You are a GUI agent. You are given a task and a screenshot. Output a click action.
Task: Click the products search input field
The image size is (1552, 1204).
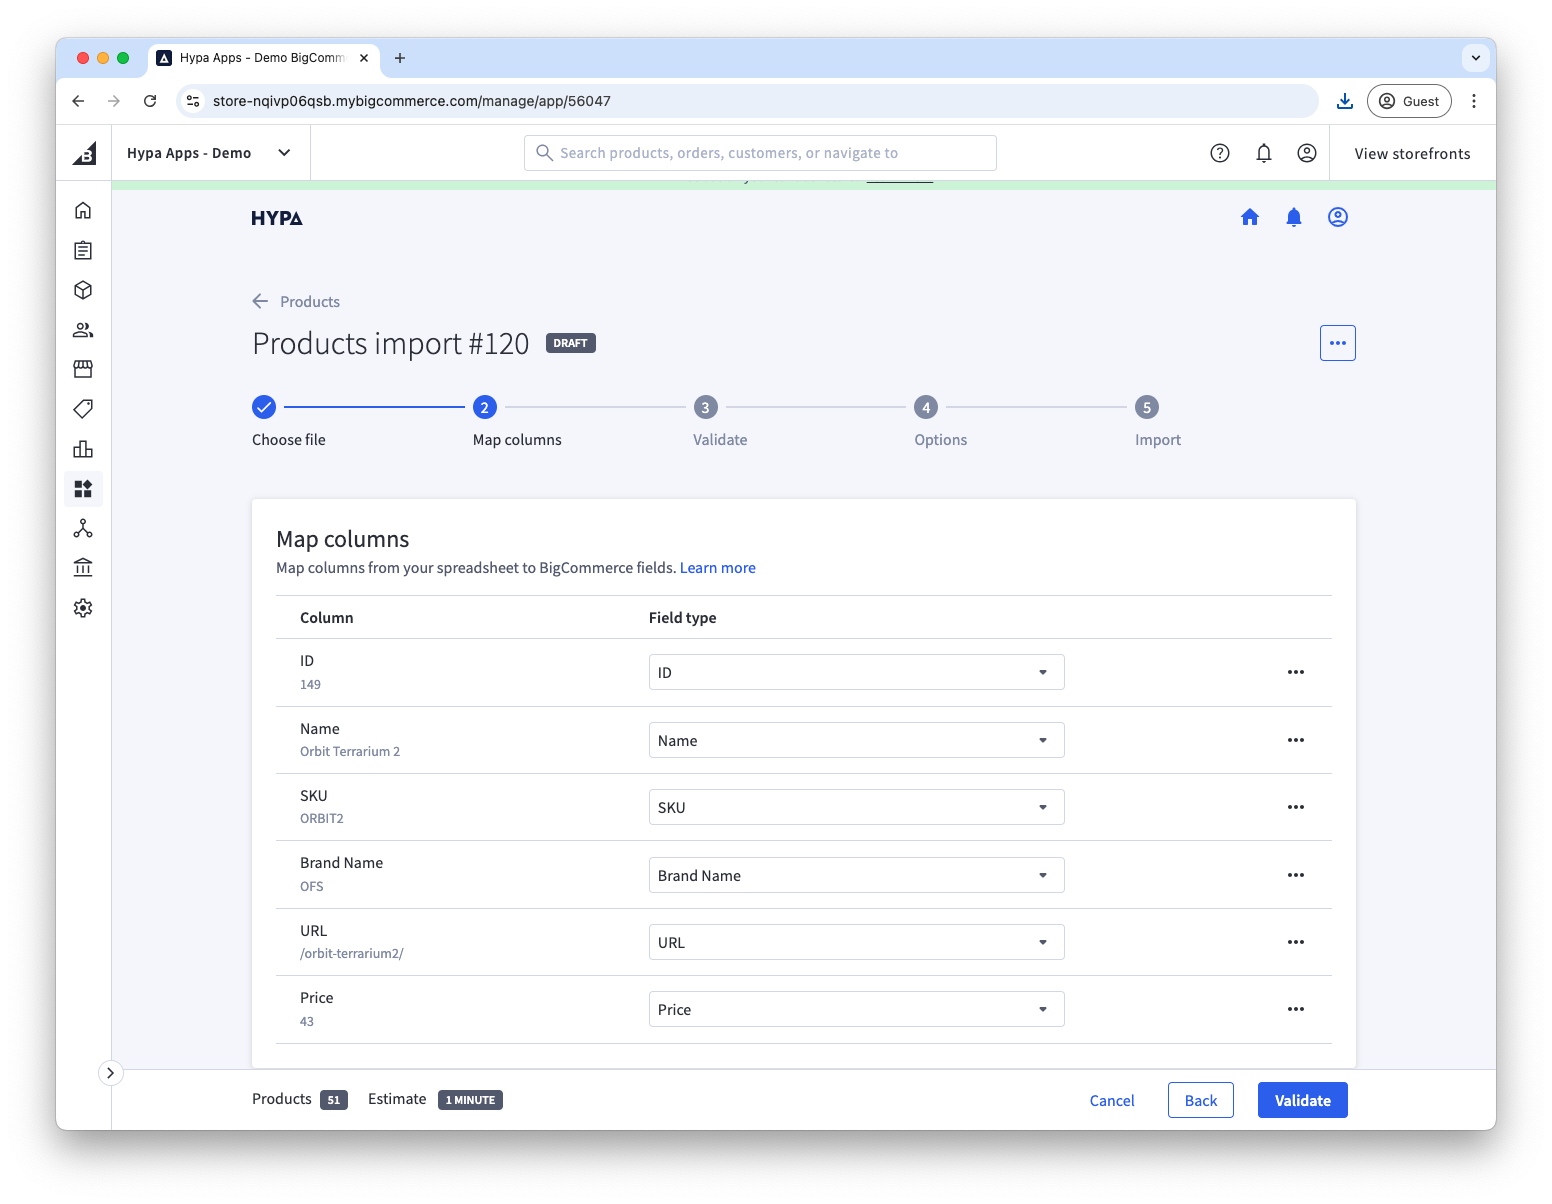tap(760, 152)
